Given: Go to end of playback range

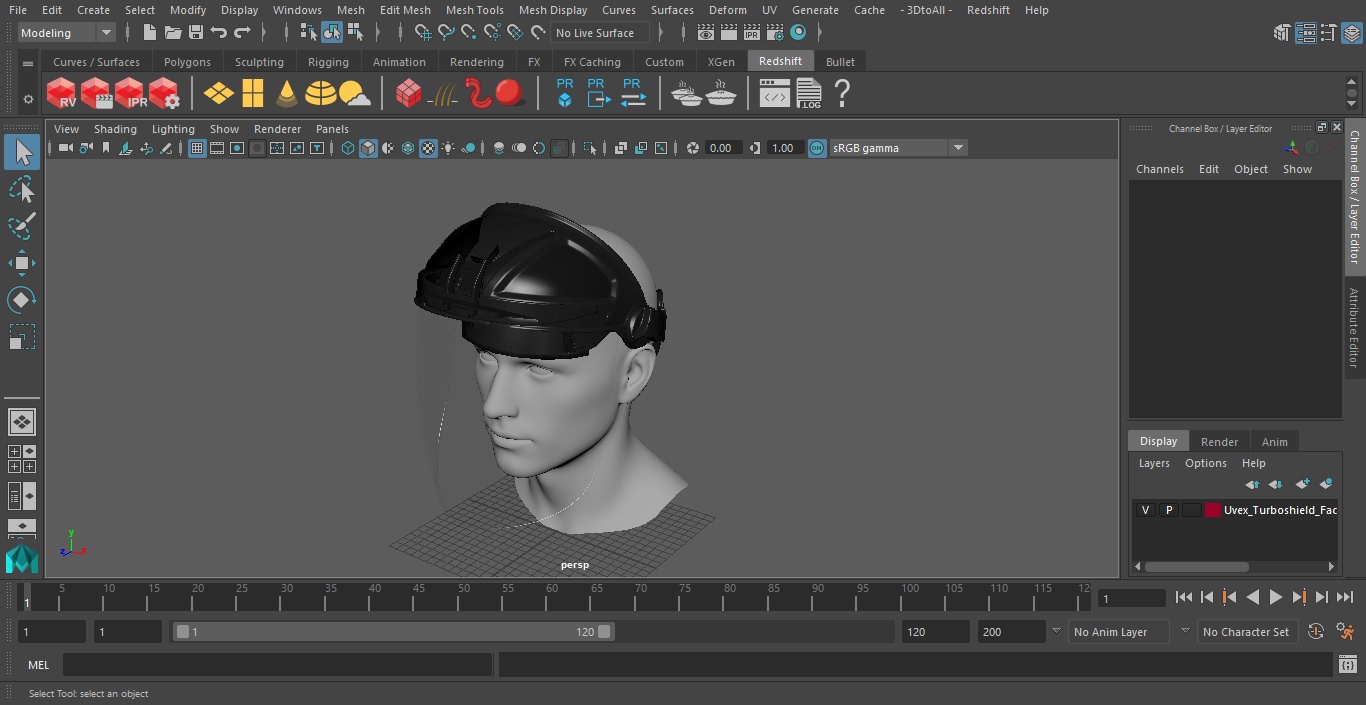Looking at the screenshot, I should 1345,597.
